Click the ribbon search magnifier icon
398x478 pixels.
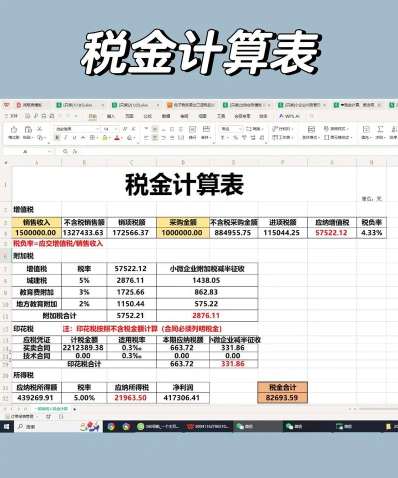tap(312, 116)
